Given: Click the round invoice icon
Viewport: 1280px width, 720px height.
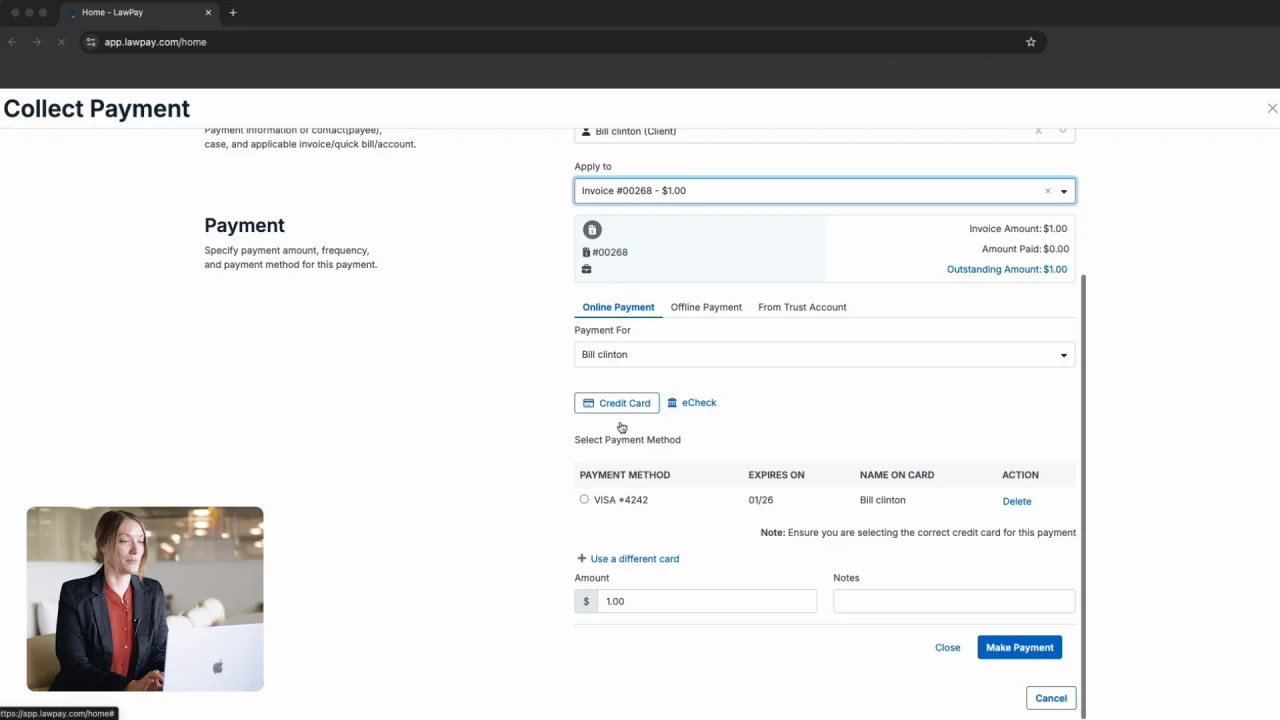Looking at the screenshot, I should pos(592,230).
